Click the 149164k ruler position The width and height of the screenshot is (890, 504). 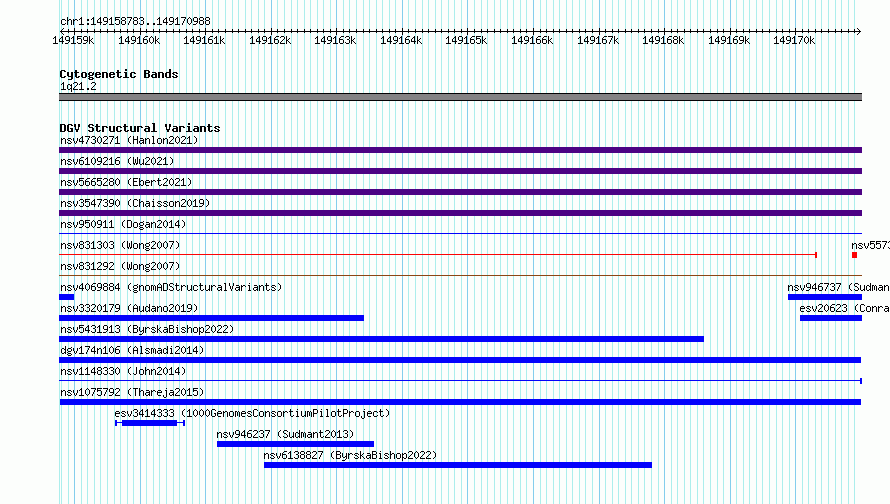pos(401,40)
